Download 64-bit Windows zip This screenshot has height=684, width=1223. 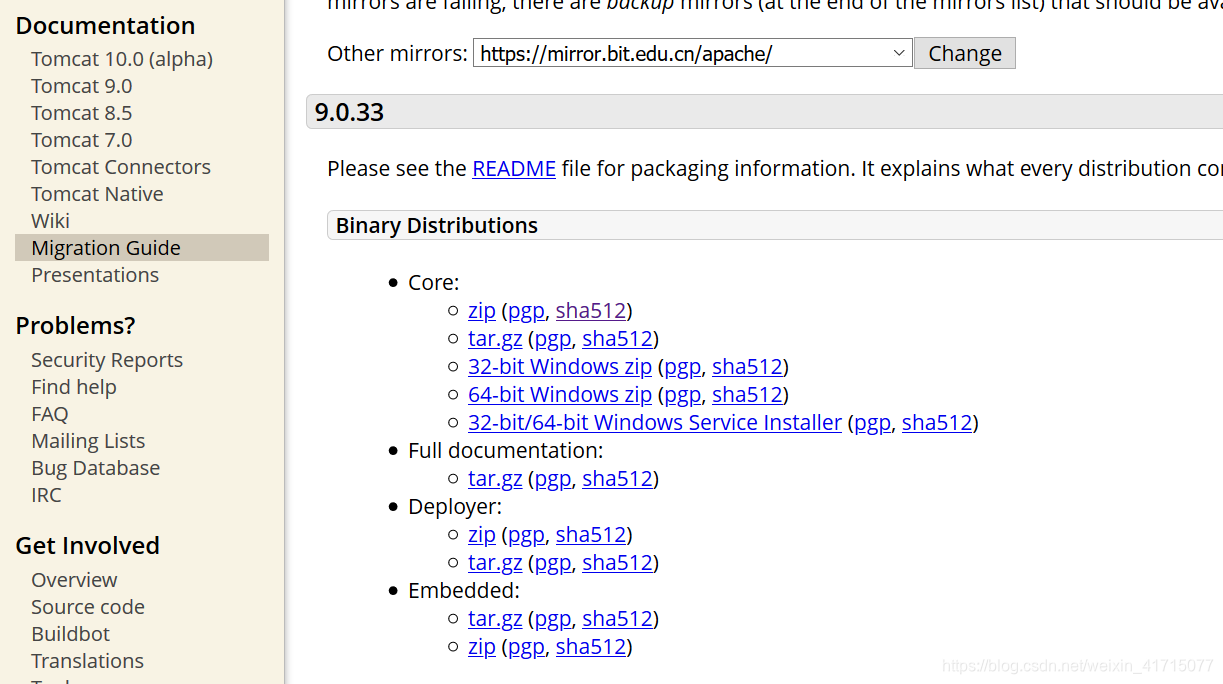(x=560, y=395)
